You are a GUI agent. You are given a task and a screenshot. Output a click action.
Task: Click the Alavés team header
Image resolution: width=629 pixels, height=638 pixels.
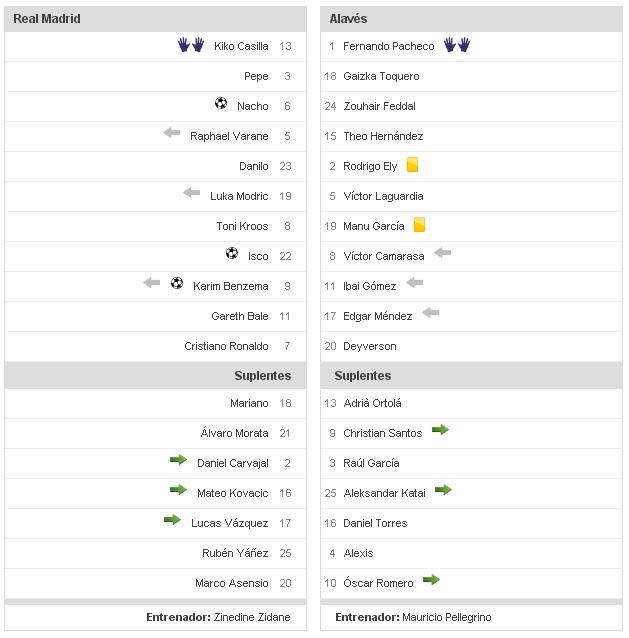point(350,19)
